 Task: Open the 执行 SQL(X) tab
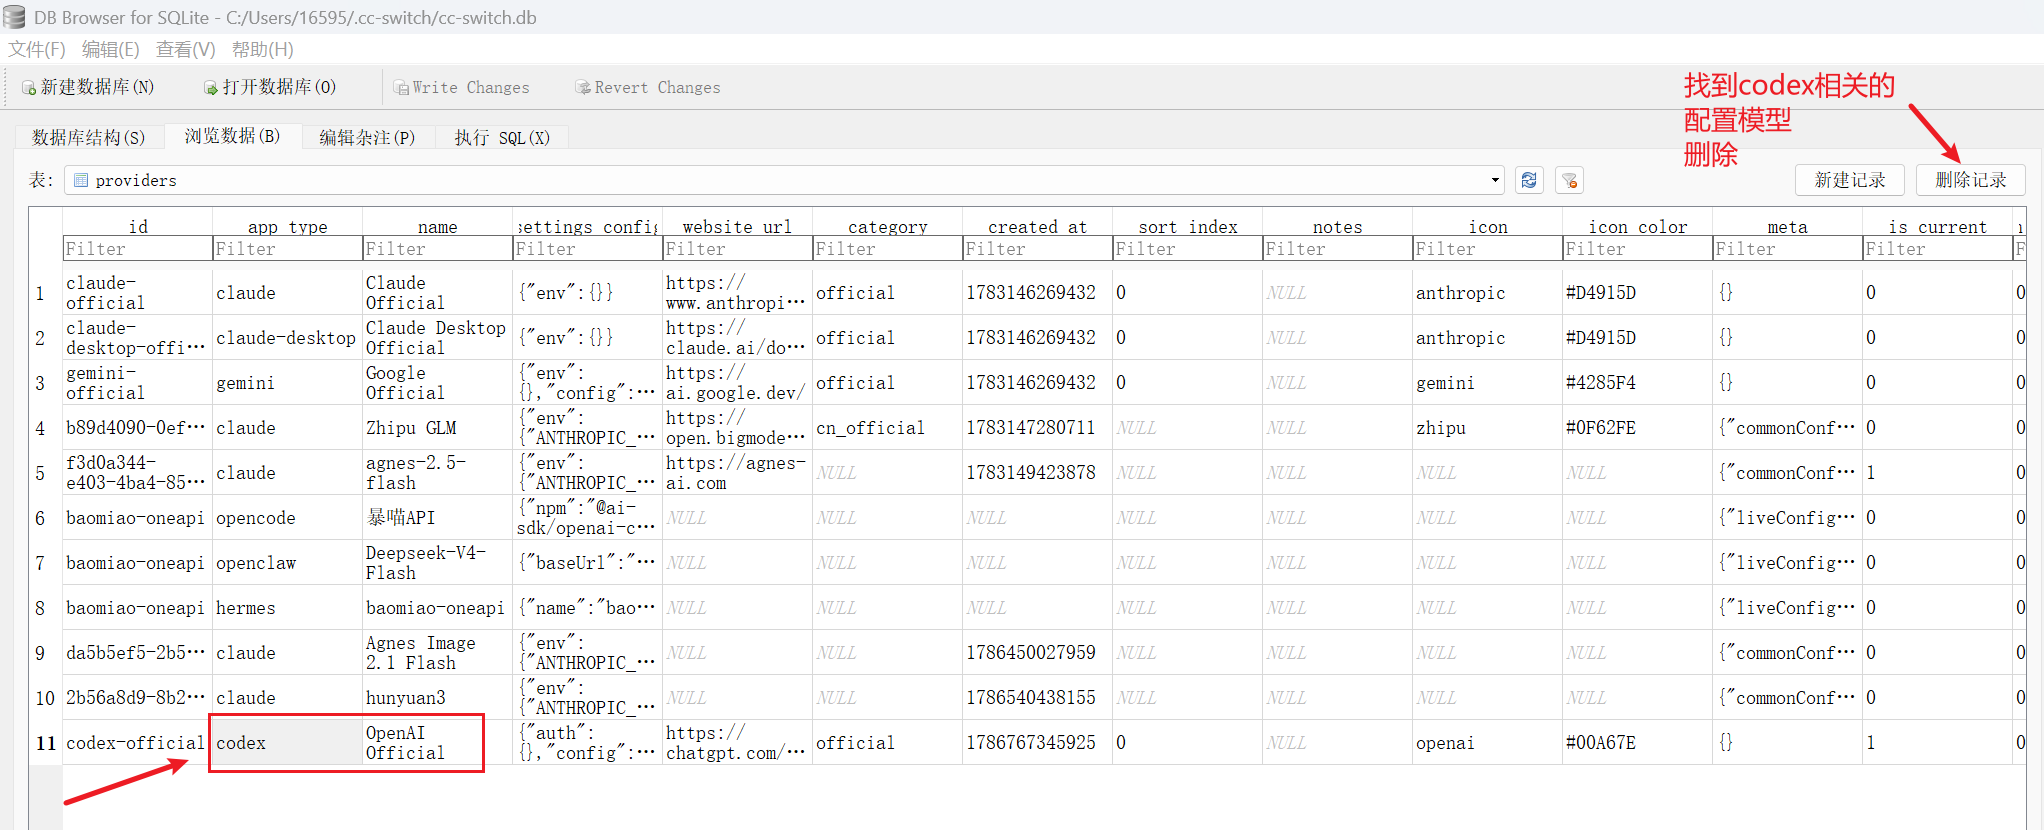[502, 137]
